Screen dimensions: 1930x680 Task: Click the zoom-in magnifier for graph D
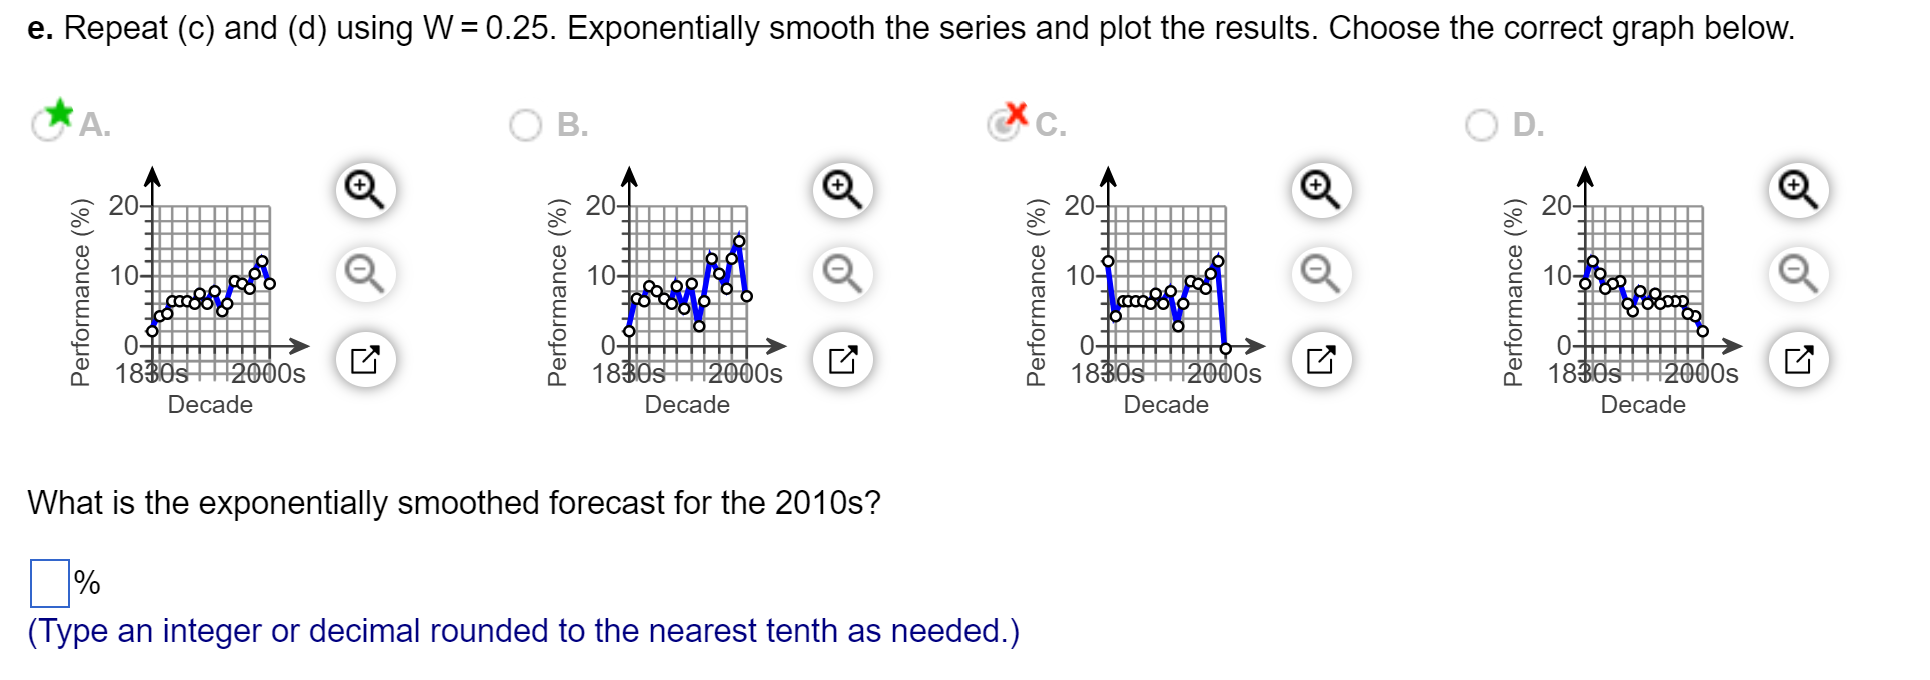tap(1795, 187)
